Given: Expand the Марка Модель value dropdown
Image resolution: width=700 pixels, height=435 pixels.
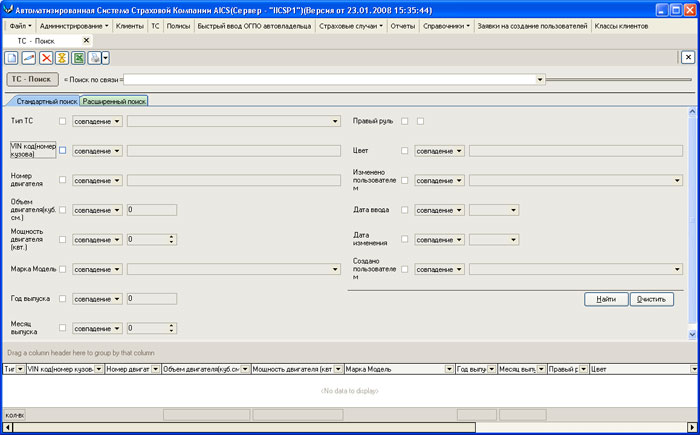Looking at the screenshot, I should coord(335,269).
